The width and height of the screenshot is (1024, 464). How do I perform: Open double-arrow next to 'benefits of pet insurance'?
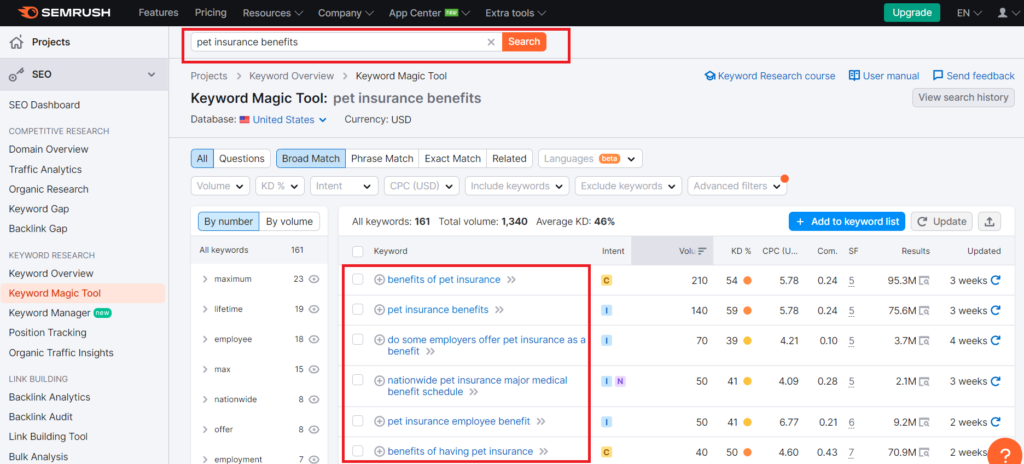511,280
